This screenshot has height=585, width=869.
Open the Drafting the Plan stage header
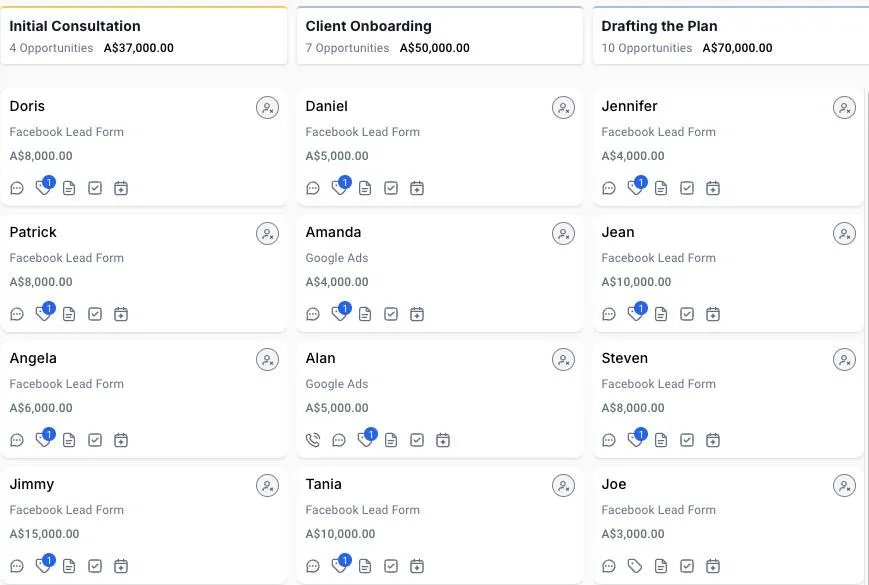click(659, 26)
